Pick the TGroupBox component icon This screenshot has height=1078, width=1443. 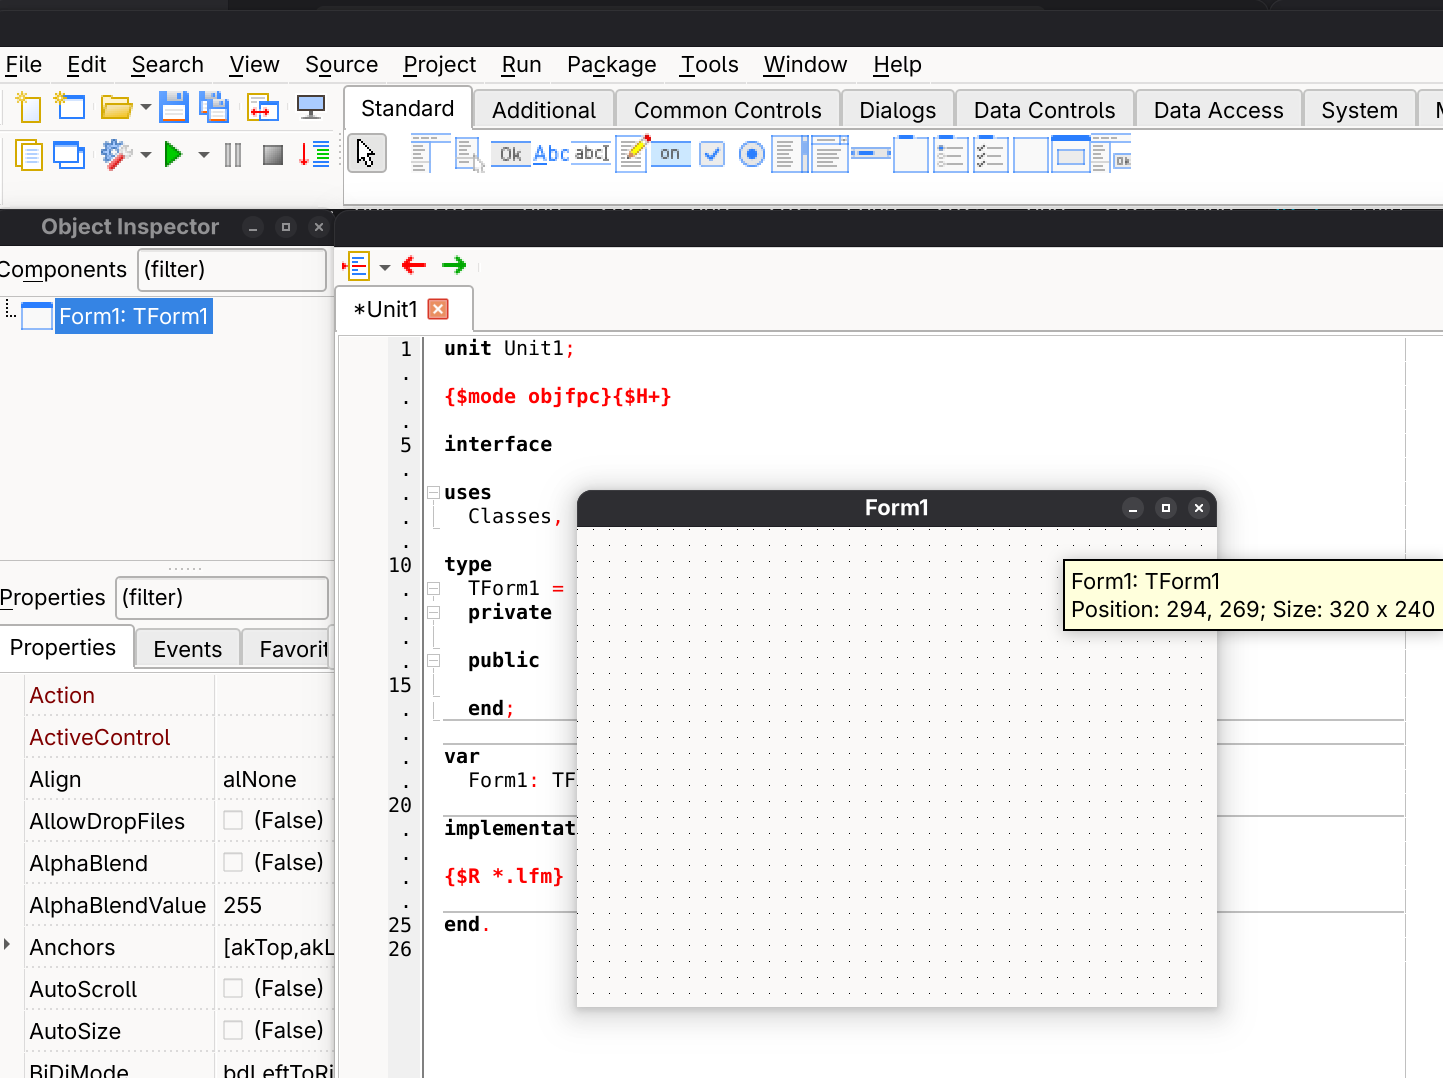911,154
